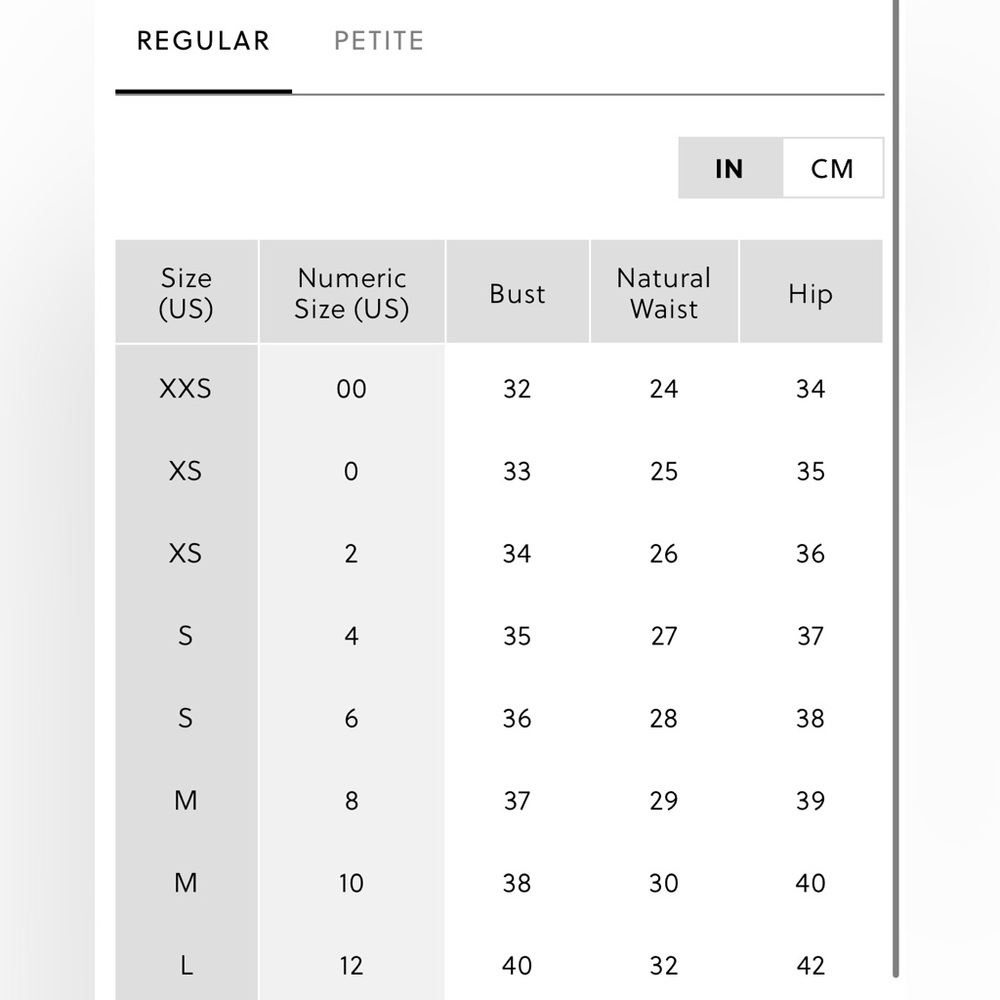Click numeric size 12 cell
Screen dimensions: 1000x1000
[x=351, y=966]
